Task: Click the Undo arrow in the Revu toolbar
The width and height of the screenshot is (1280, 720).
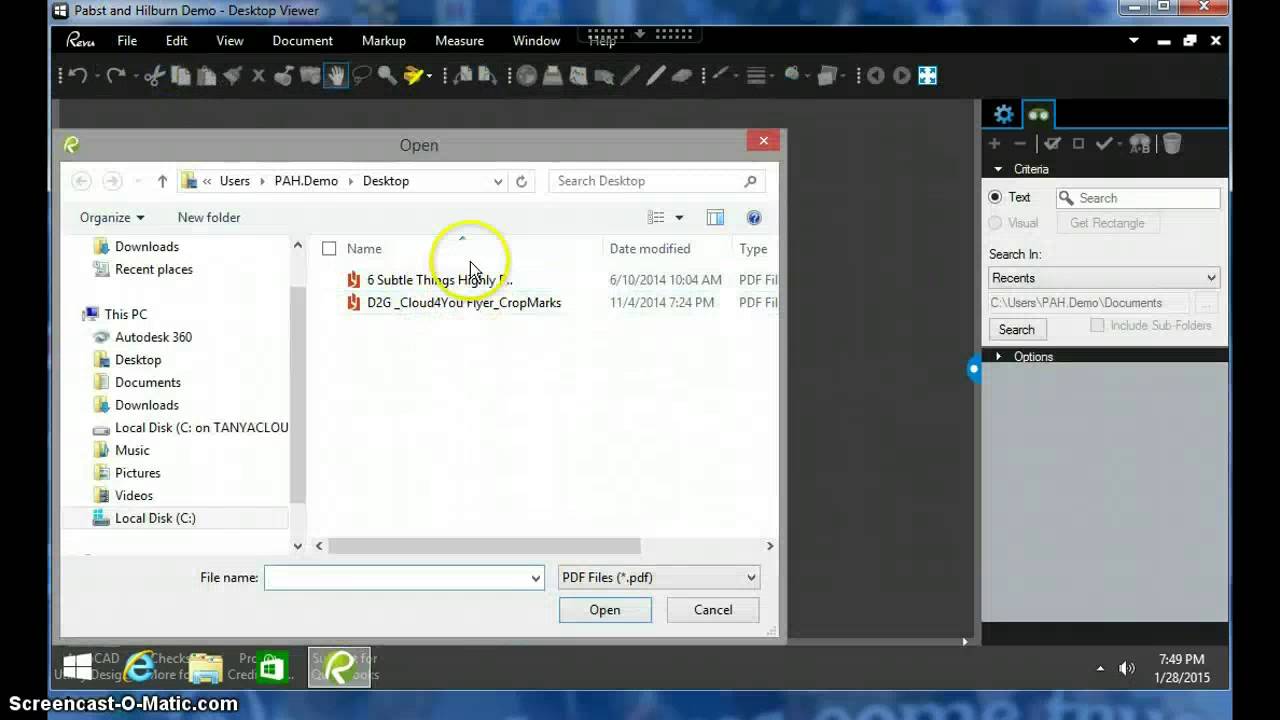Action: (x=78, y=76)
